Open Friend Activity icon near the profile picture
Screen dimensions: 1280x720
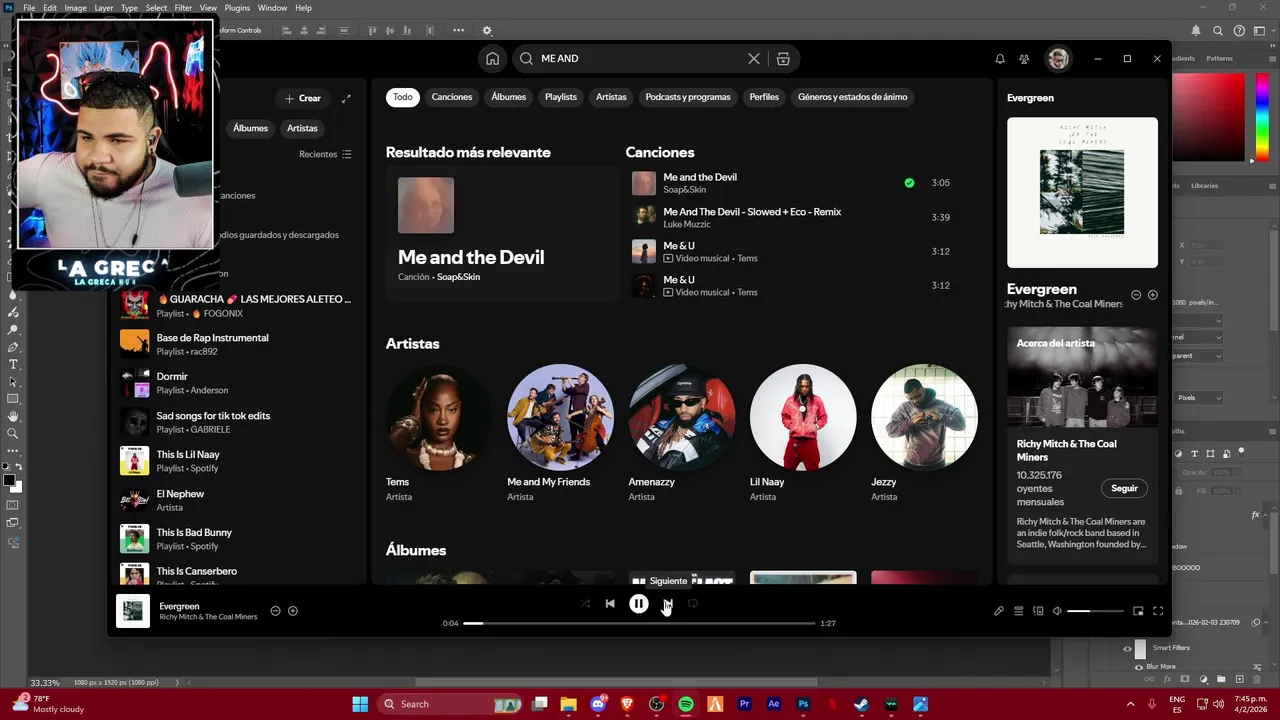click(x=1024, y=59)
